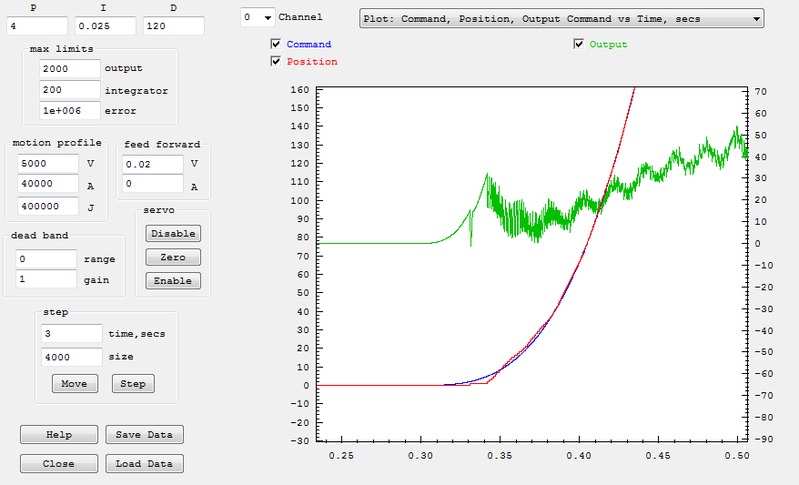Edit the max output limit field
799x485 pixels.
pos(70,69)
